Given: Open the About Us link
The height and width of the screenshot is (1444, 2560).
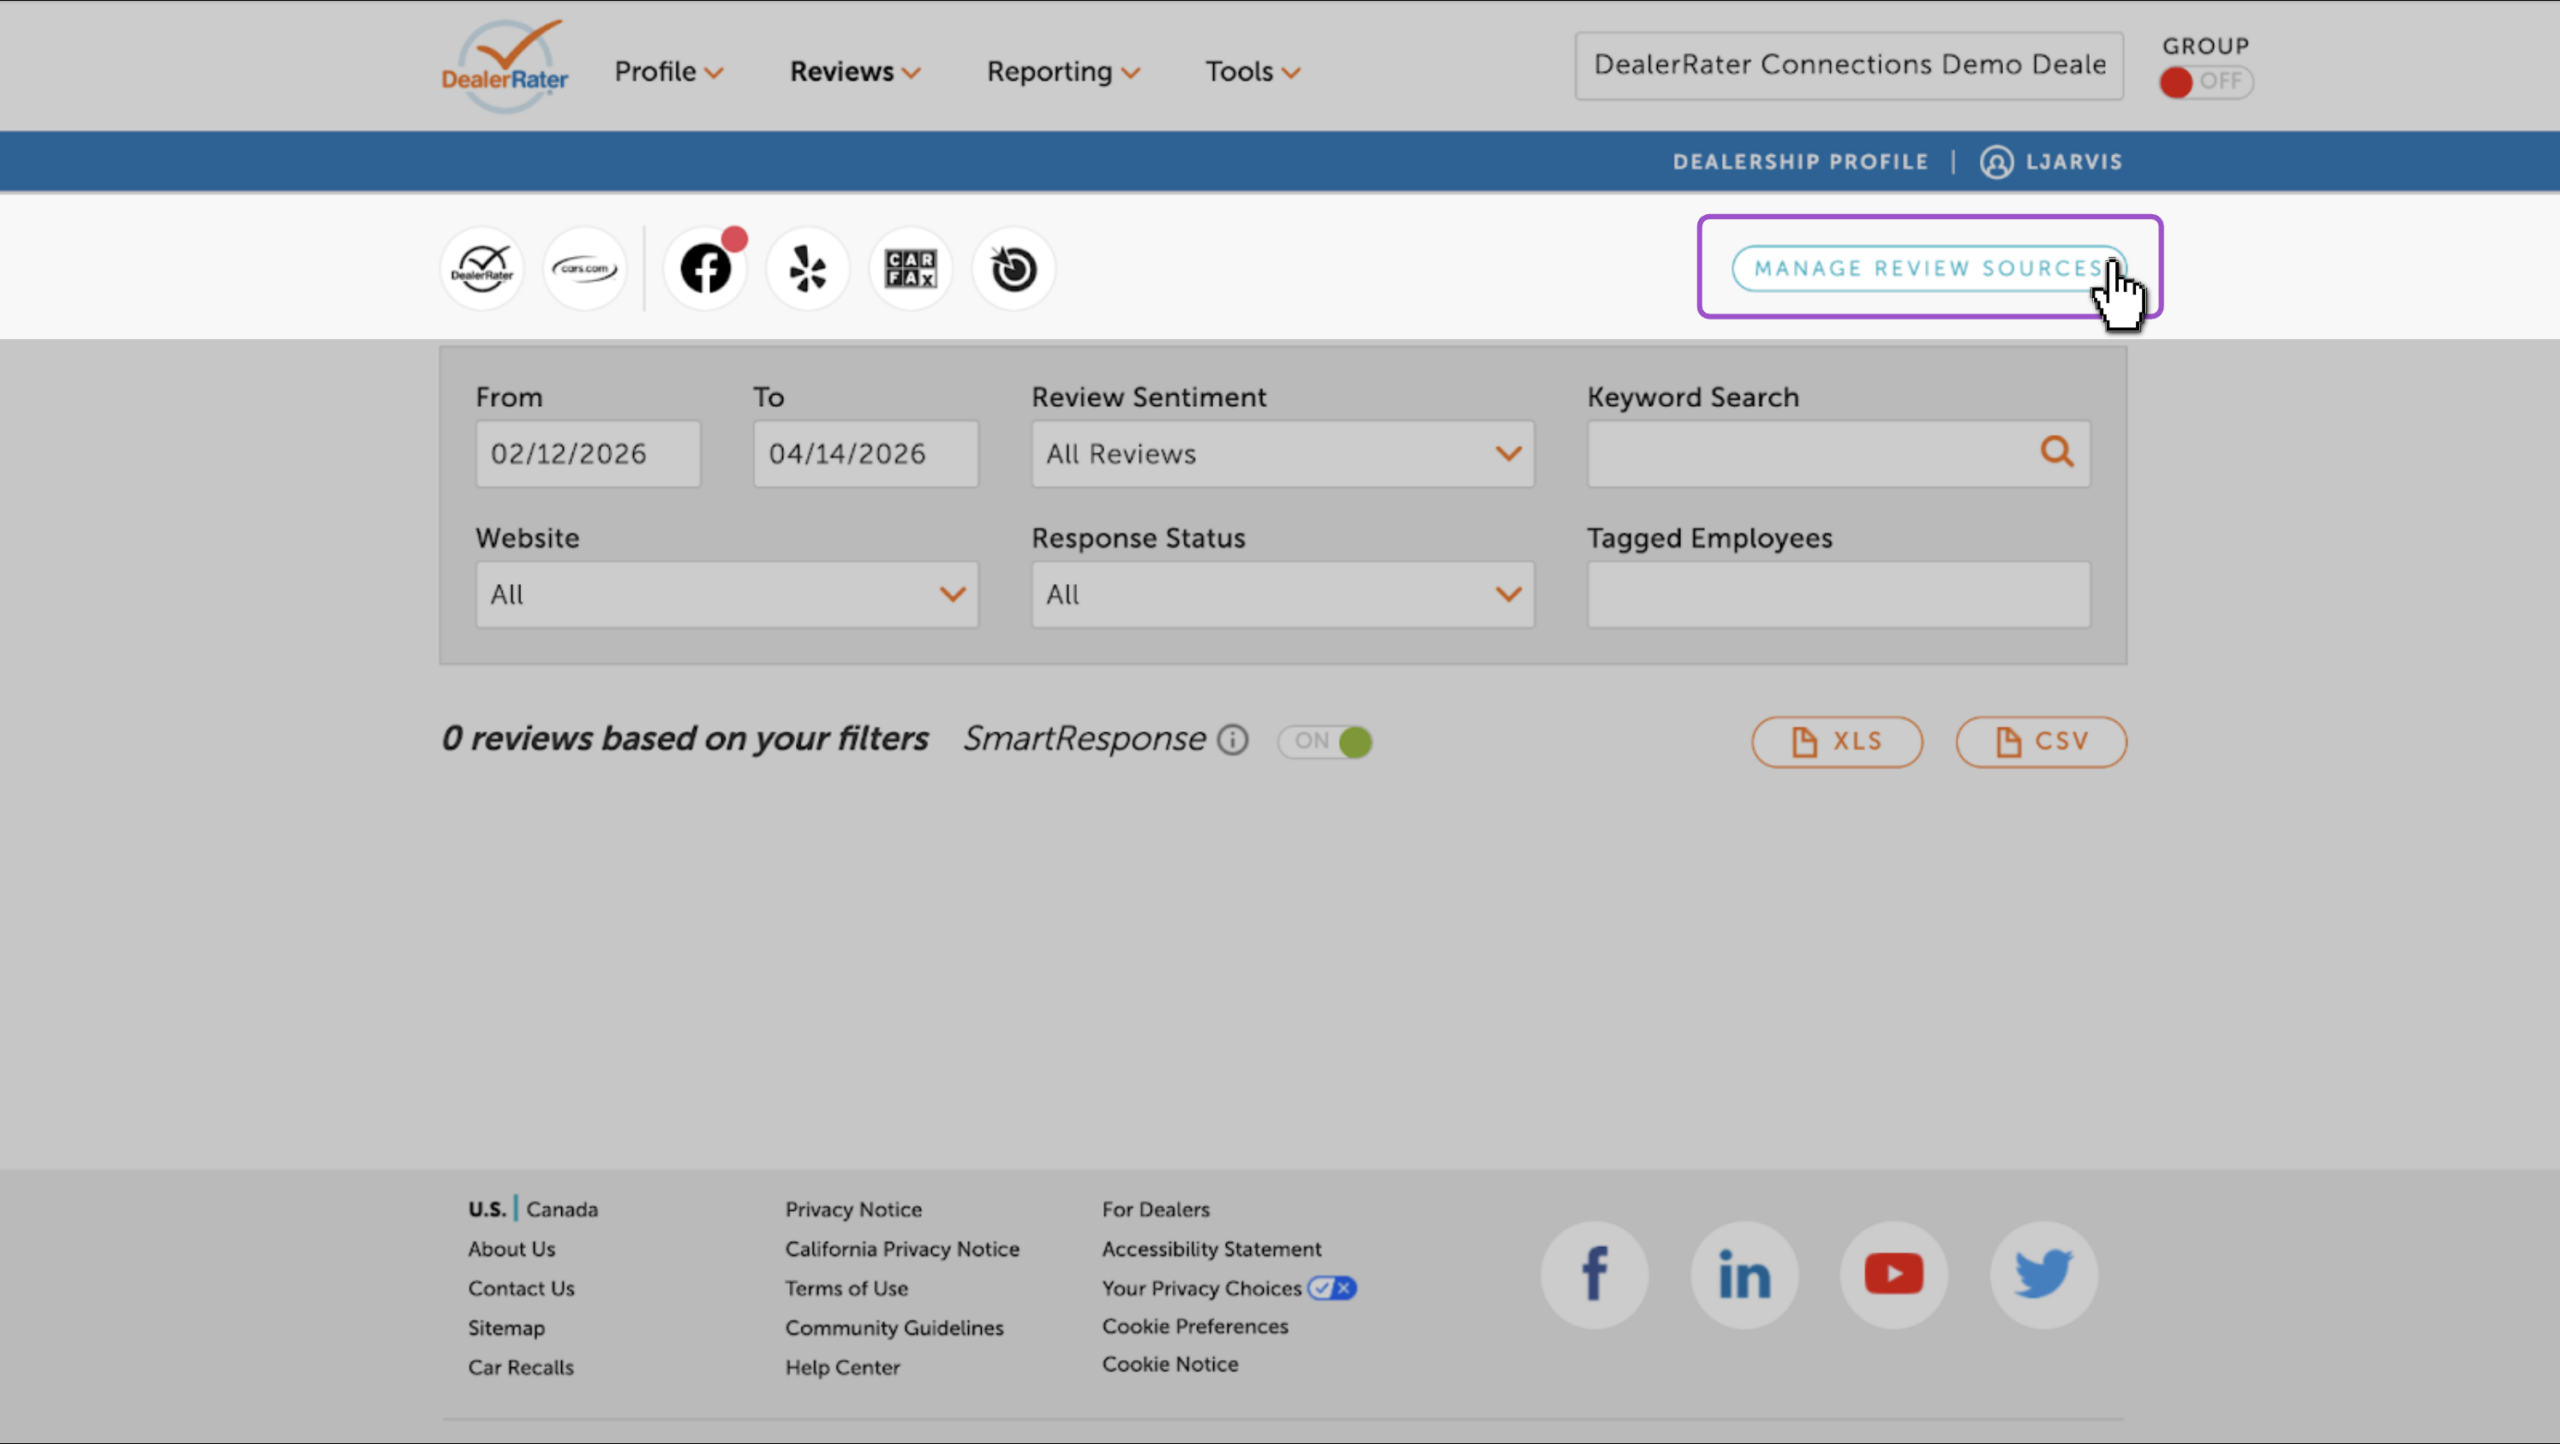Looking at the screenshot, I should [511, 1249].
